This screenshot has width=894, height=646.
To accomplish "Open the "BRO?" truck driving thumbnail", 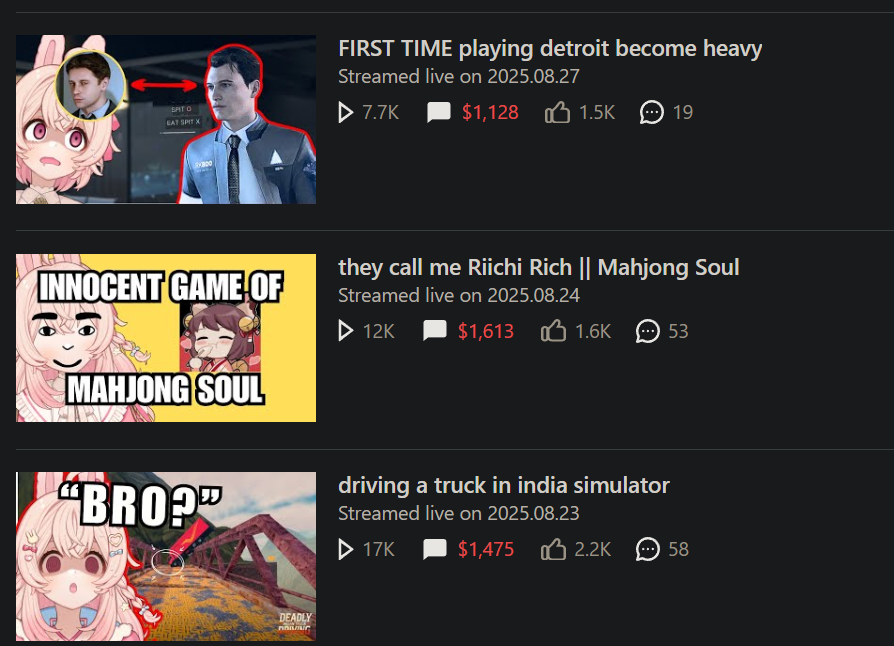I will [166, 556].
